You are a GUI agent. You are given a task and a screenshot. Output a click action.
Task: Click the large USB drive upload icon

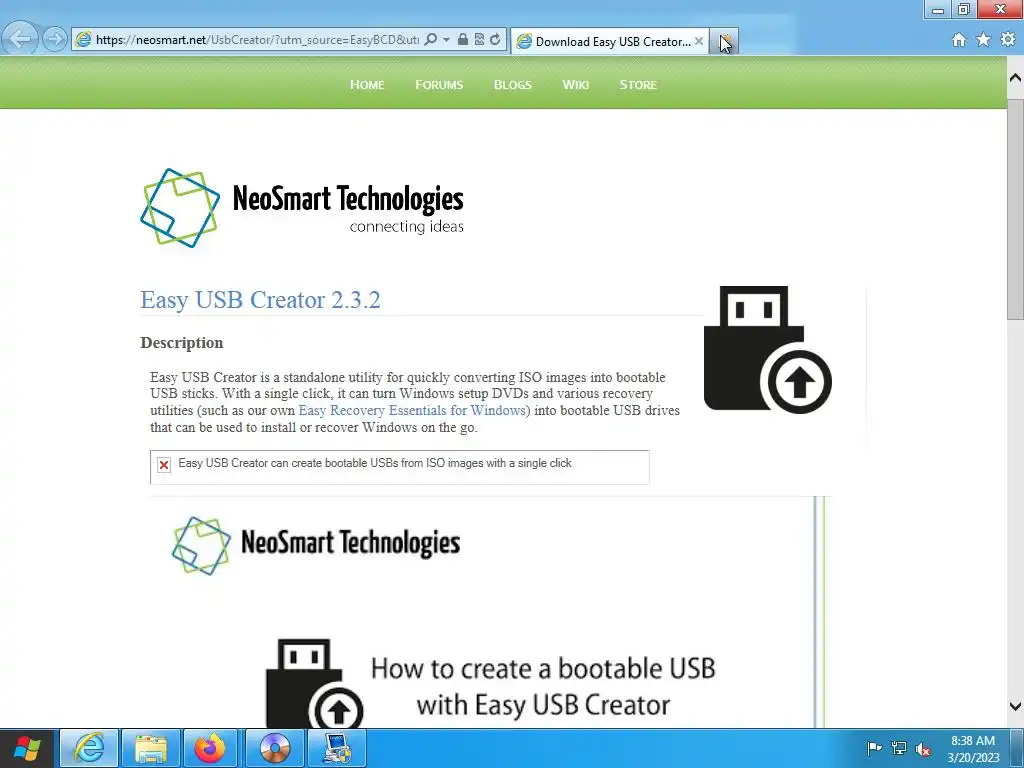pos(767,349)
